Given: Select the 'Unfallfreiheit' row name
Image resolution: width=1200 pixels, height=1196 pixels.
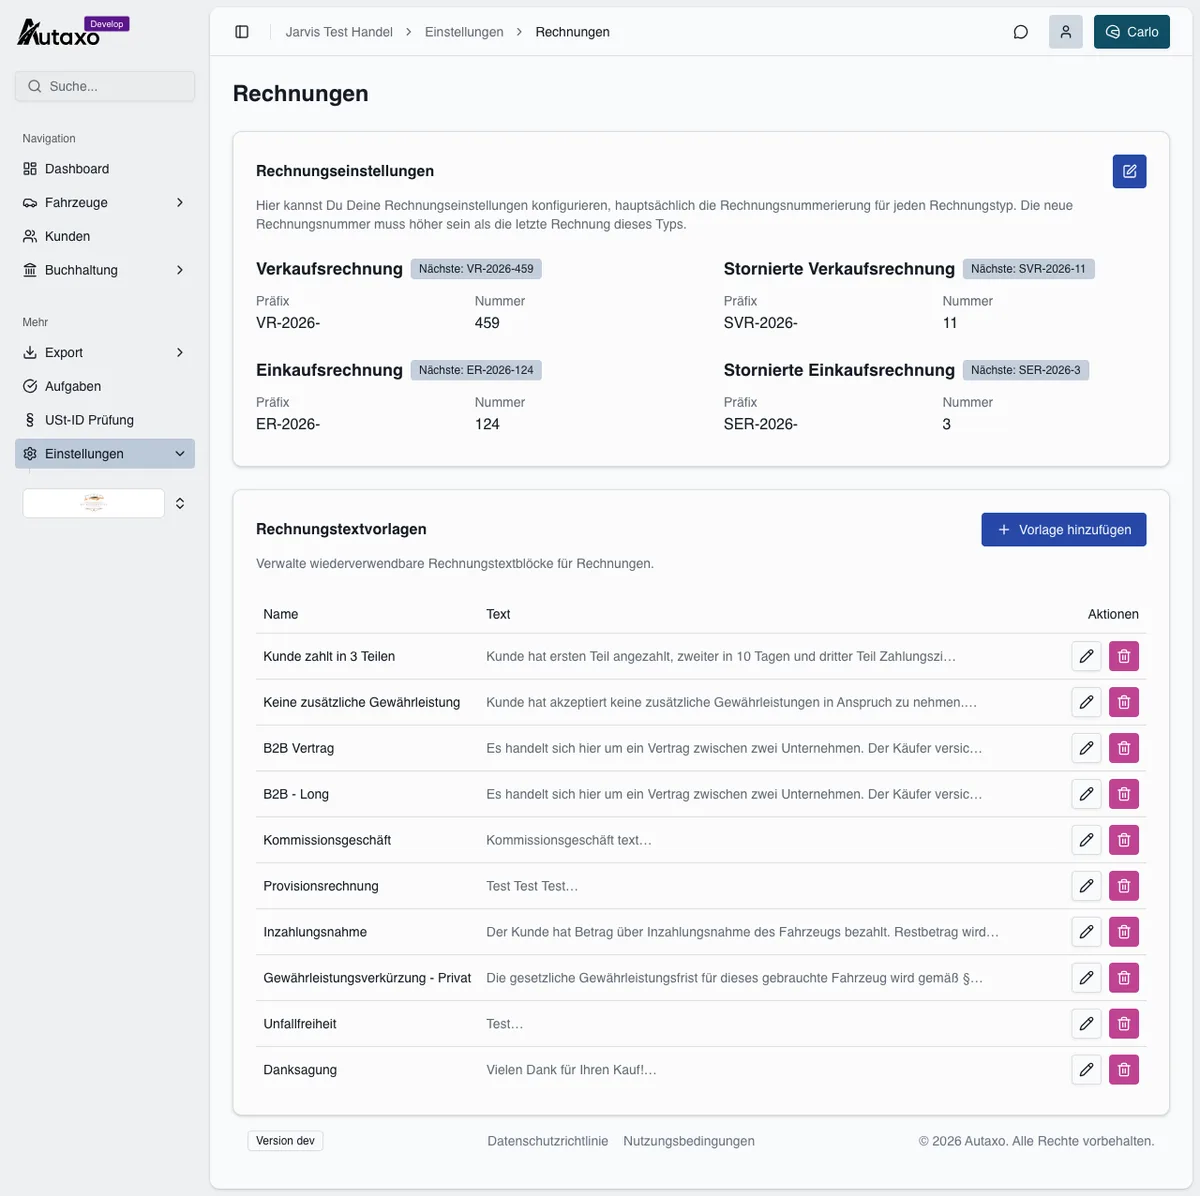Looking at the screenshot, I should (x=300, y=1024).
